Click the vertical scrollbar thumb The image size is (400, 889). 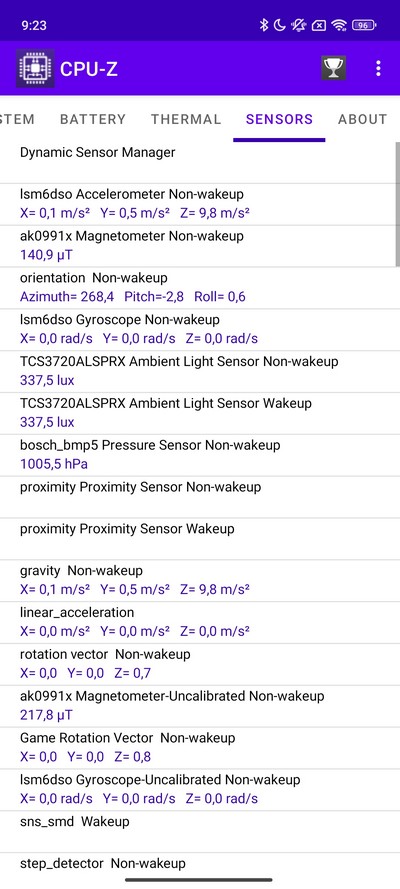pyautogui.click(x=398, y=204)
